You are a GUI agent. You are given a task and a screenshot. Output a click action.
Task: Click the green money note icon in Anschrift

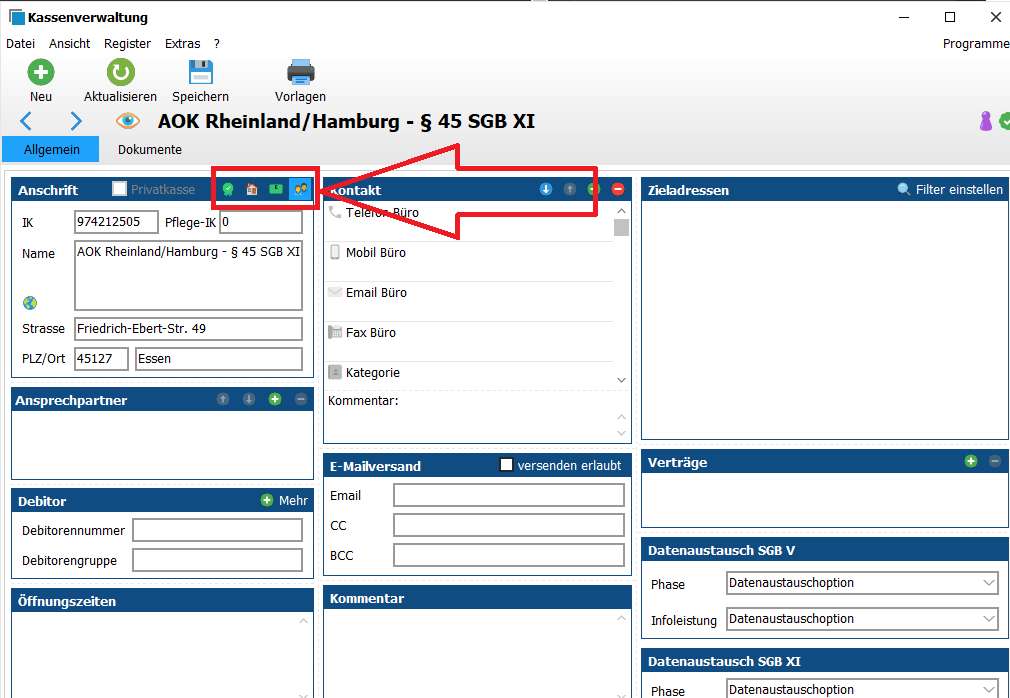pos(276,189)
